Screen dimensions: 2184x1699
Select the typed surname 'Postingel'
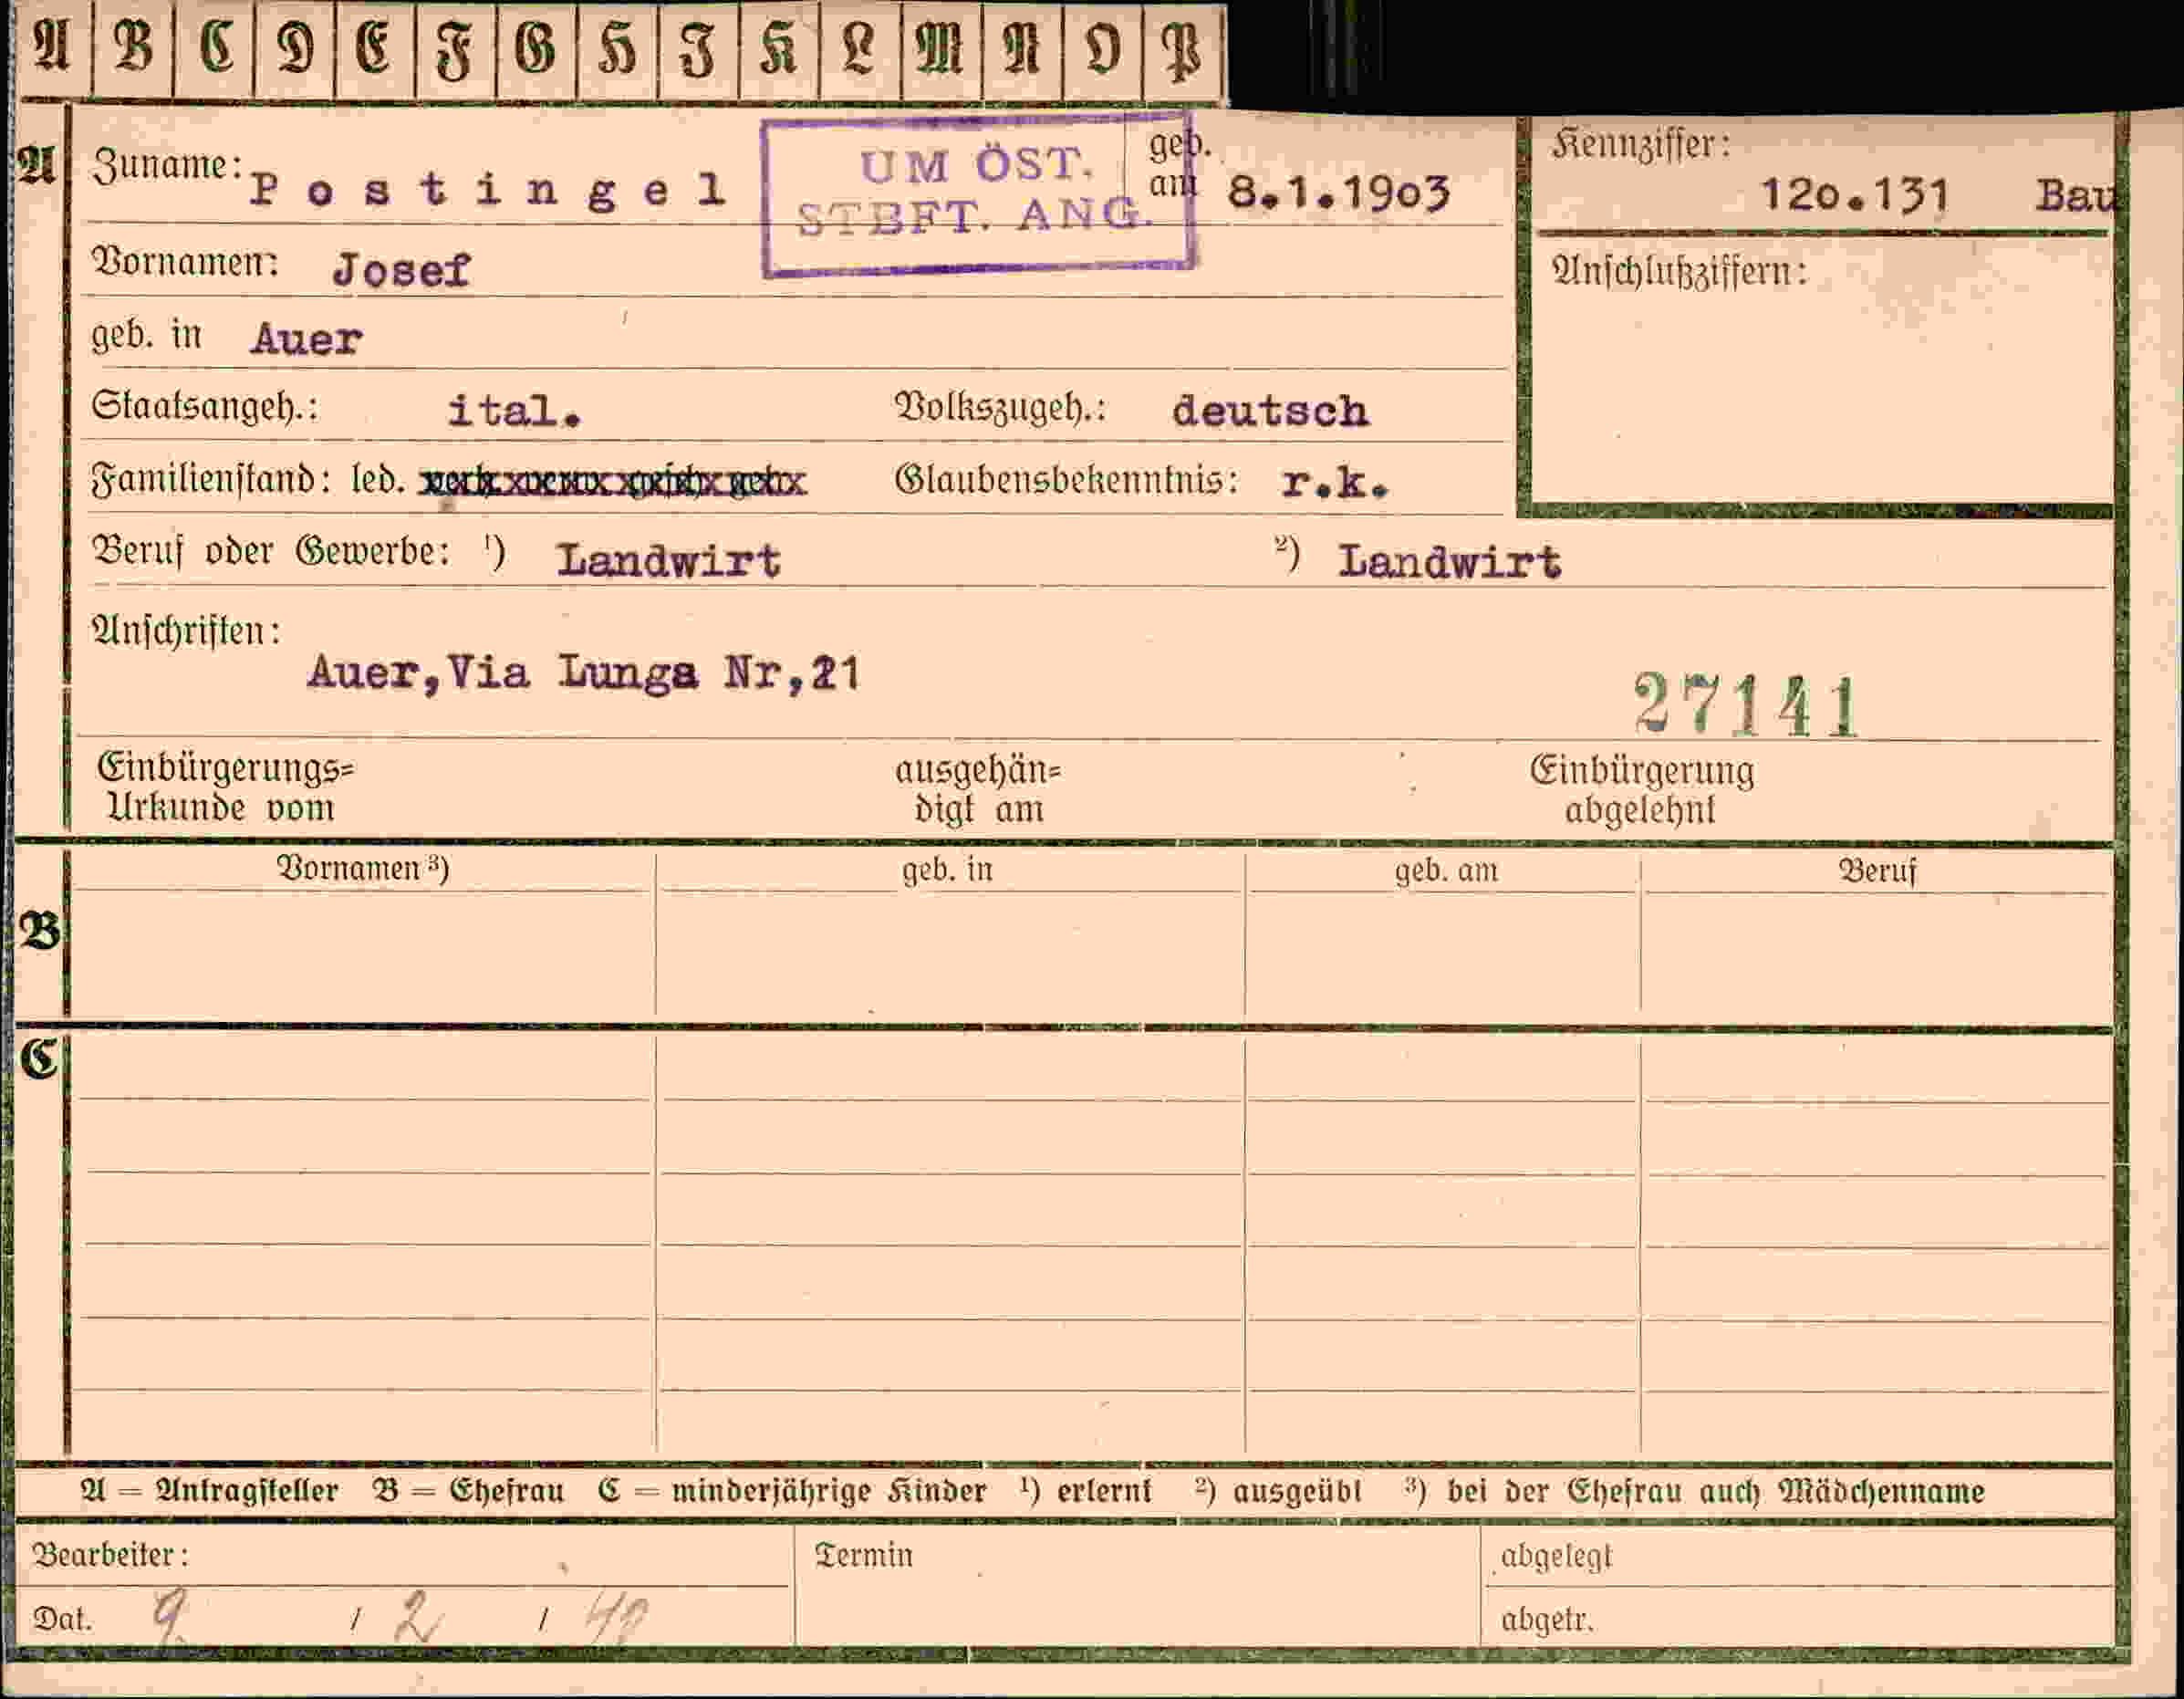(487, 190)
